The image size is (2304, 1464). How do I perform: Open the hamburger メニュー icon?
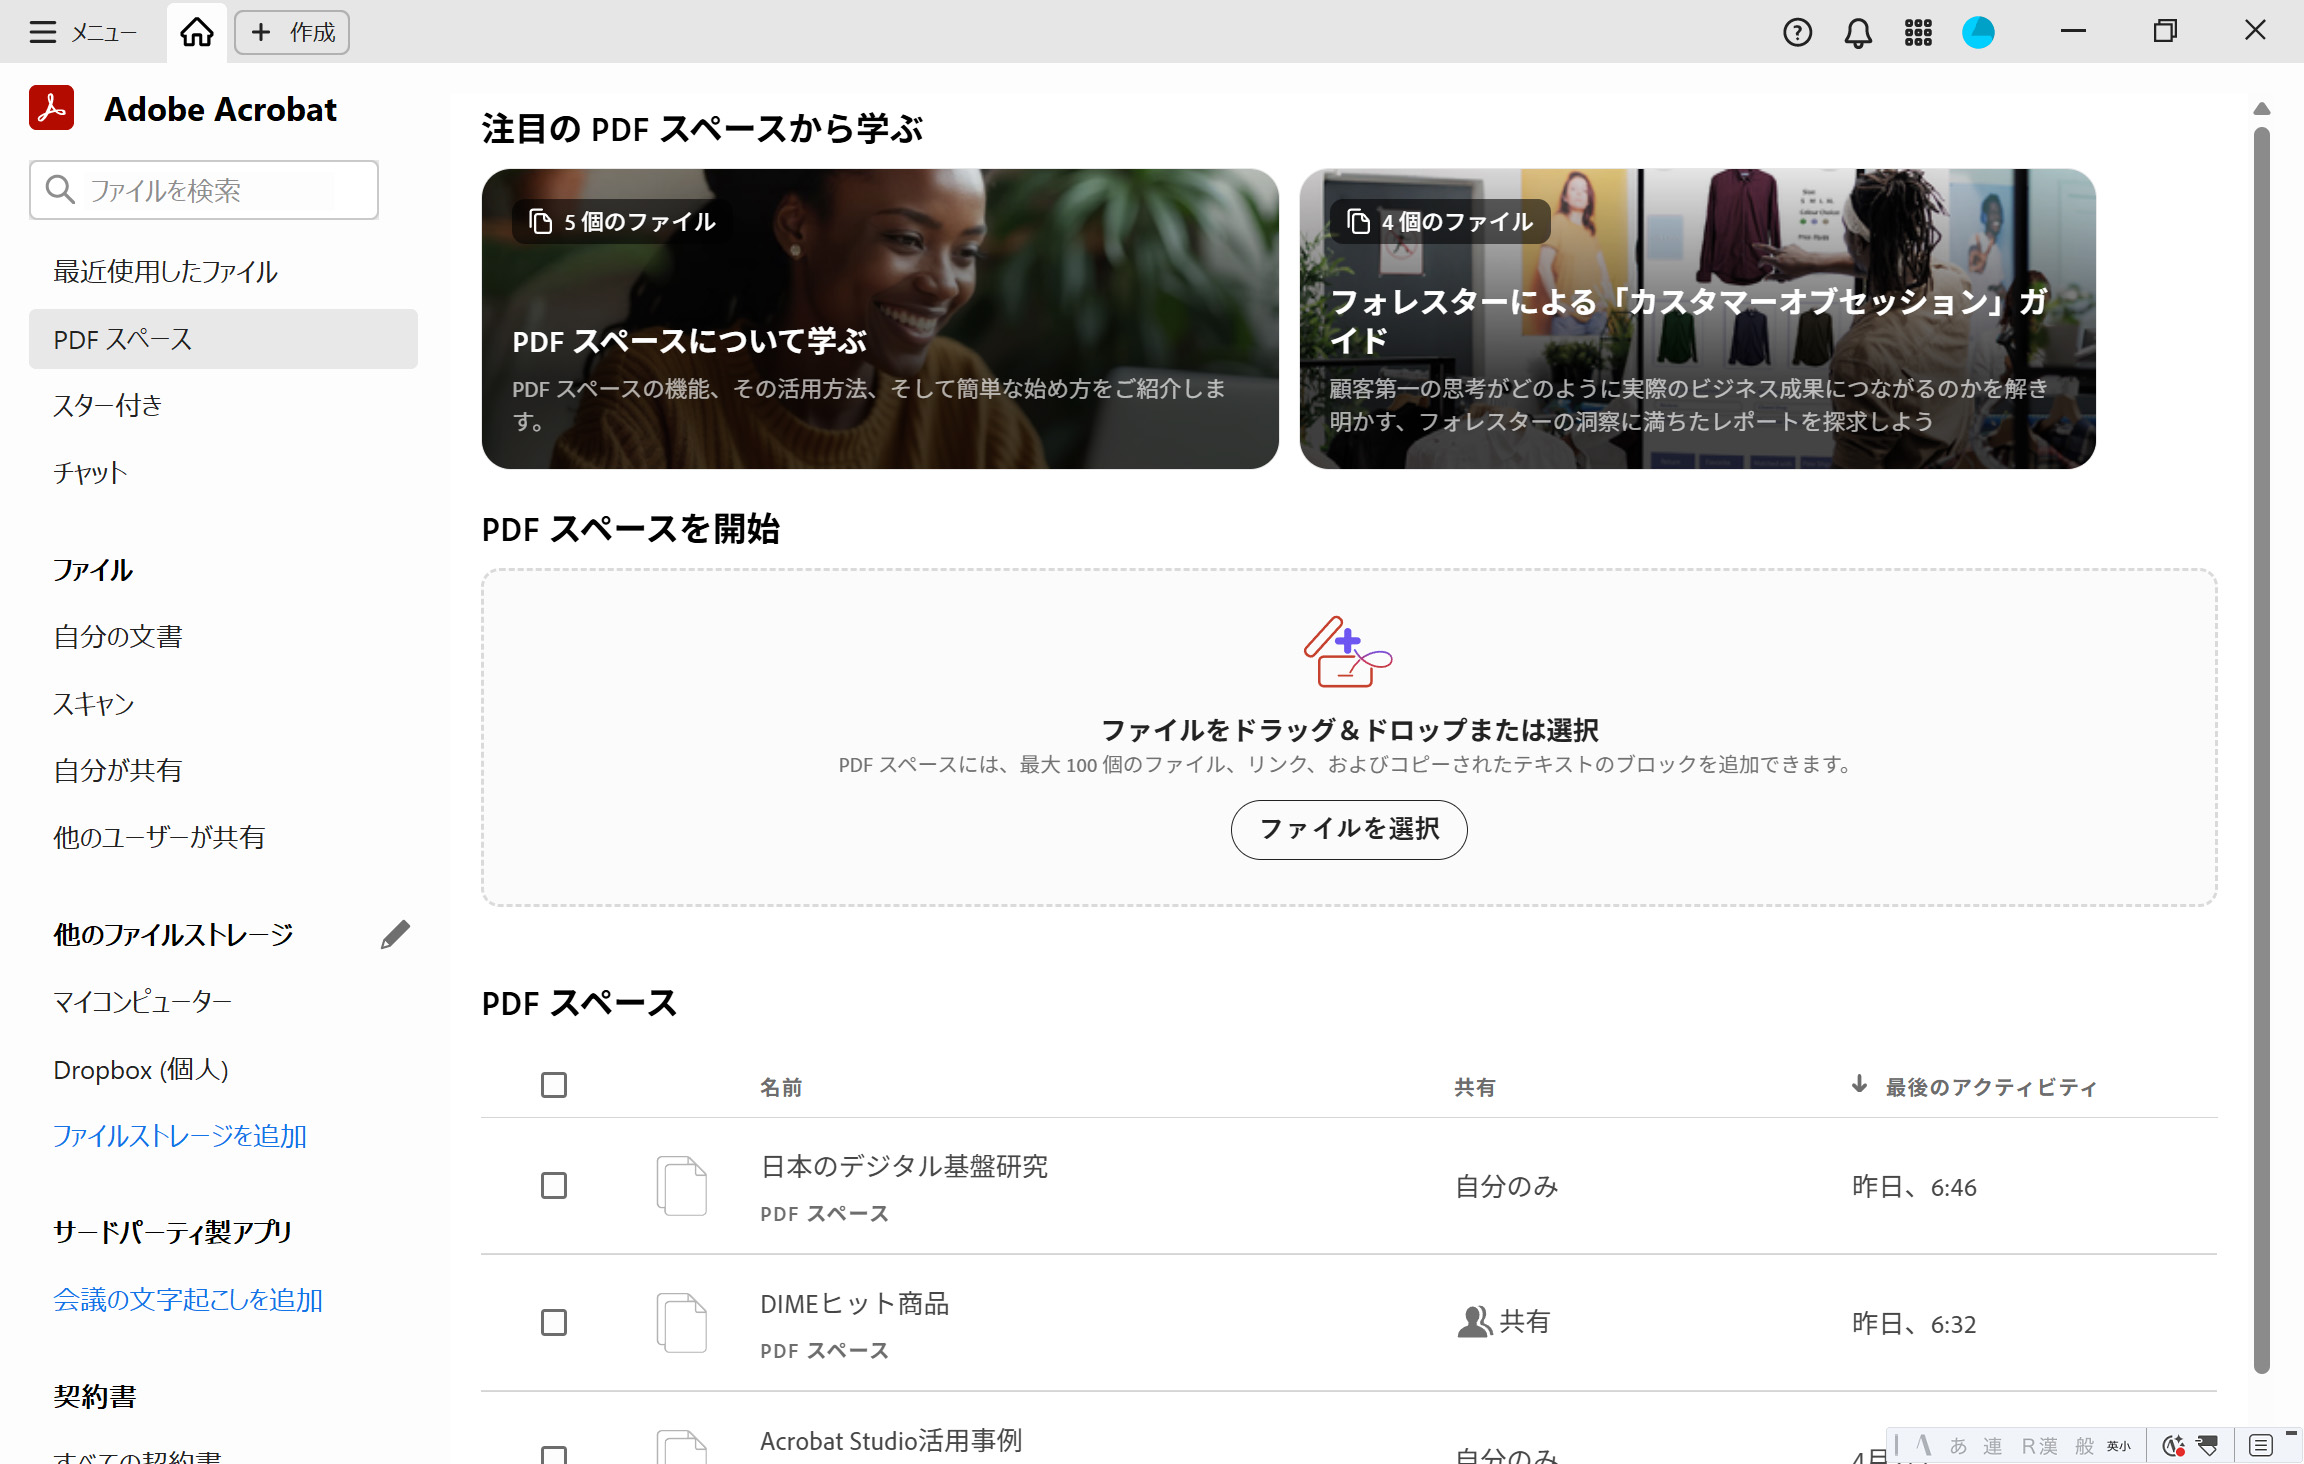pyautogui.click(x=42, y=33)
